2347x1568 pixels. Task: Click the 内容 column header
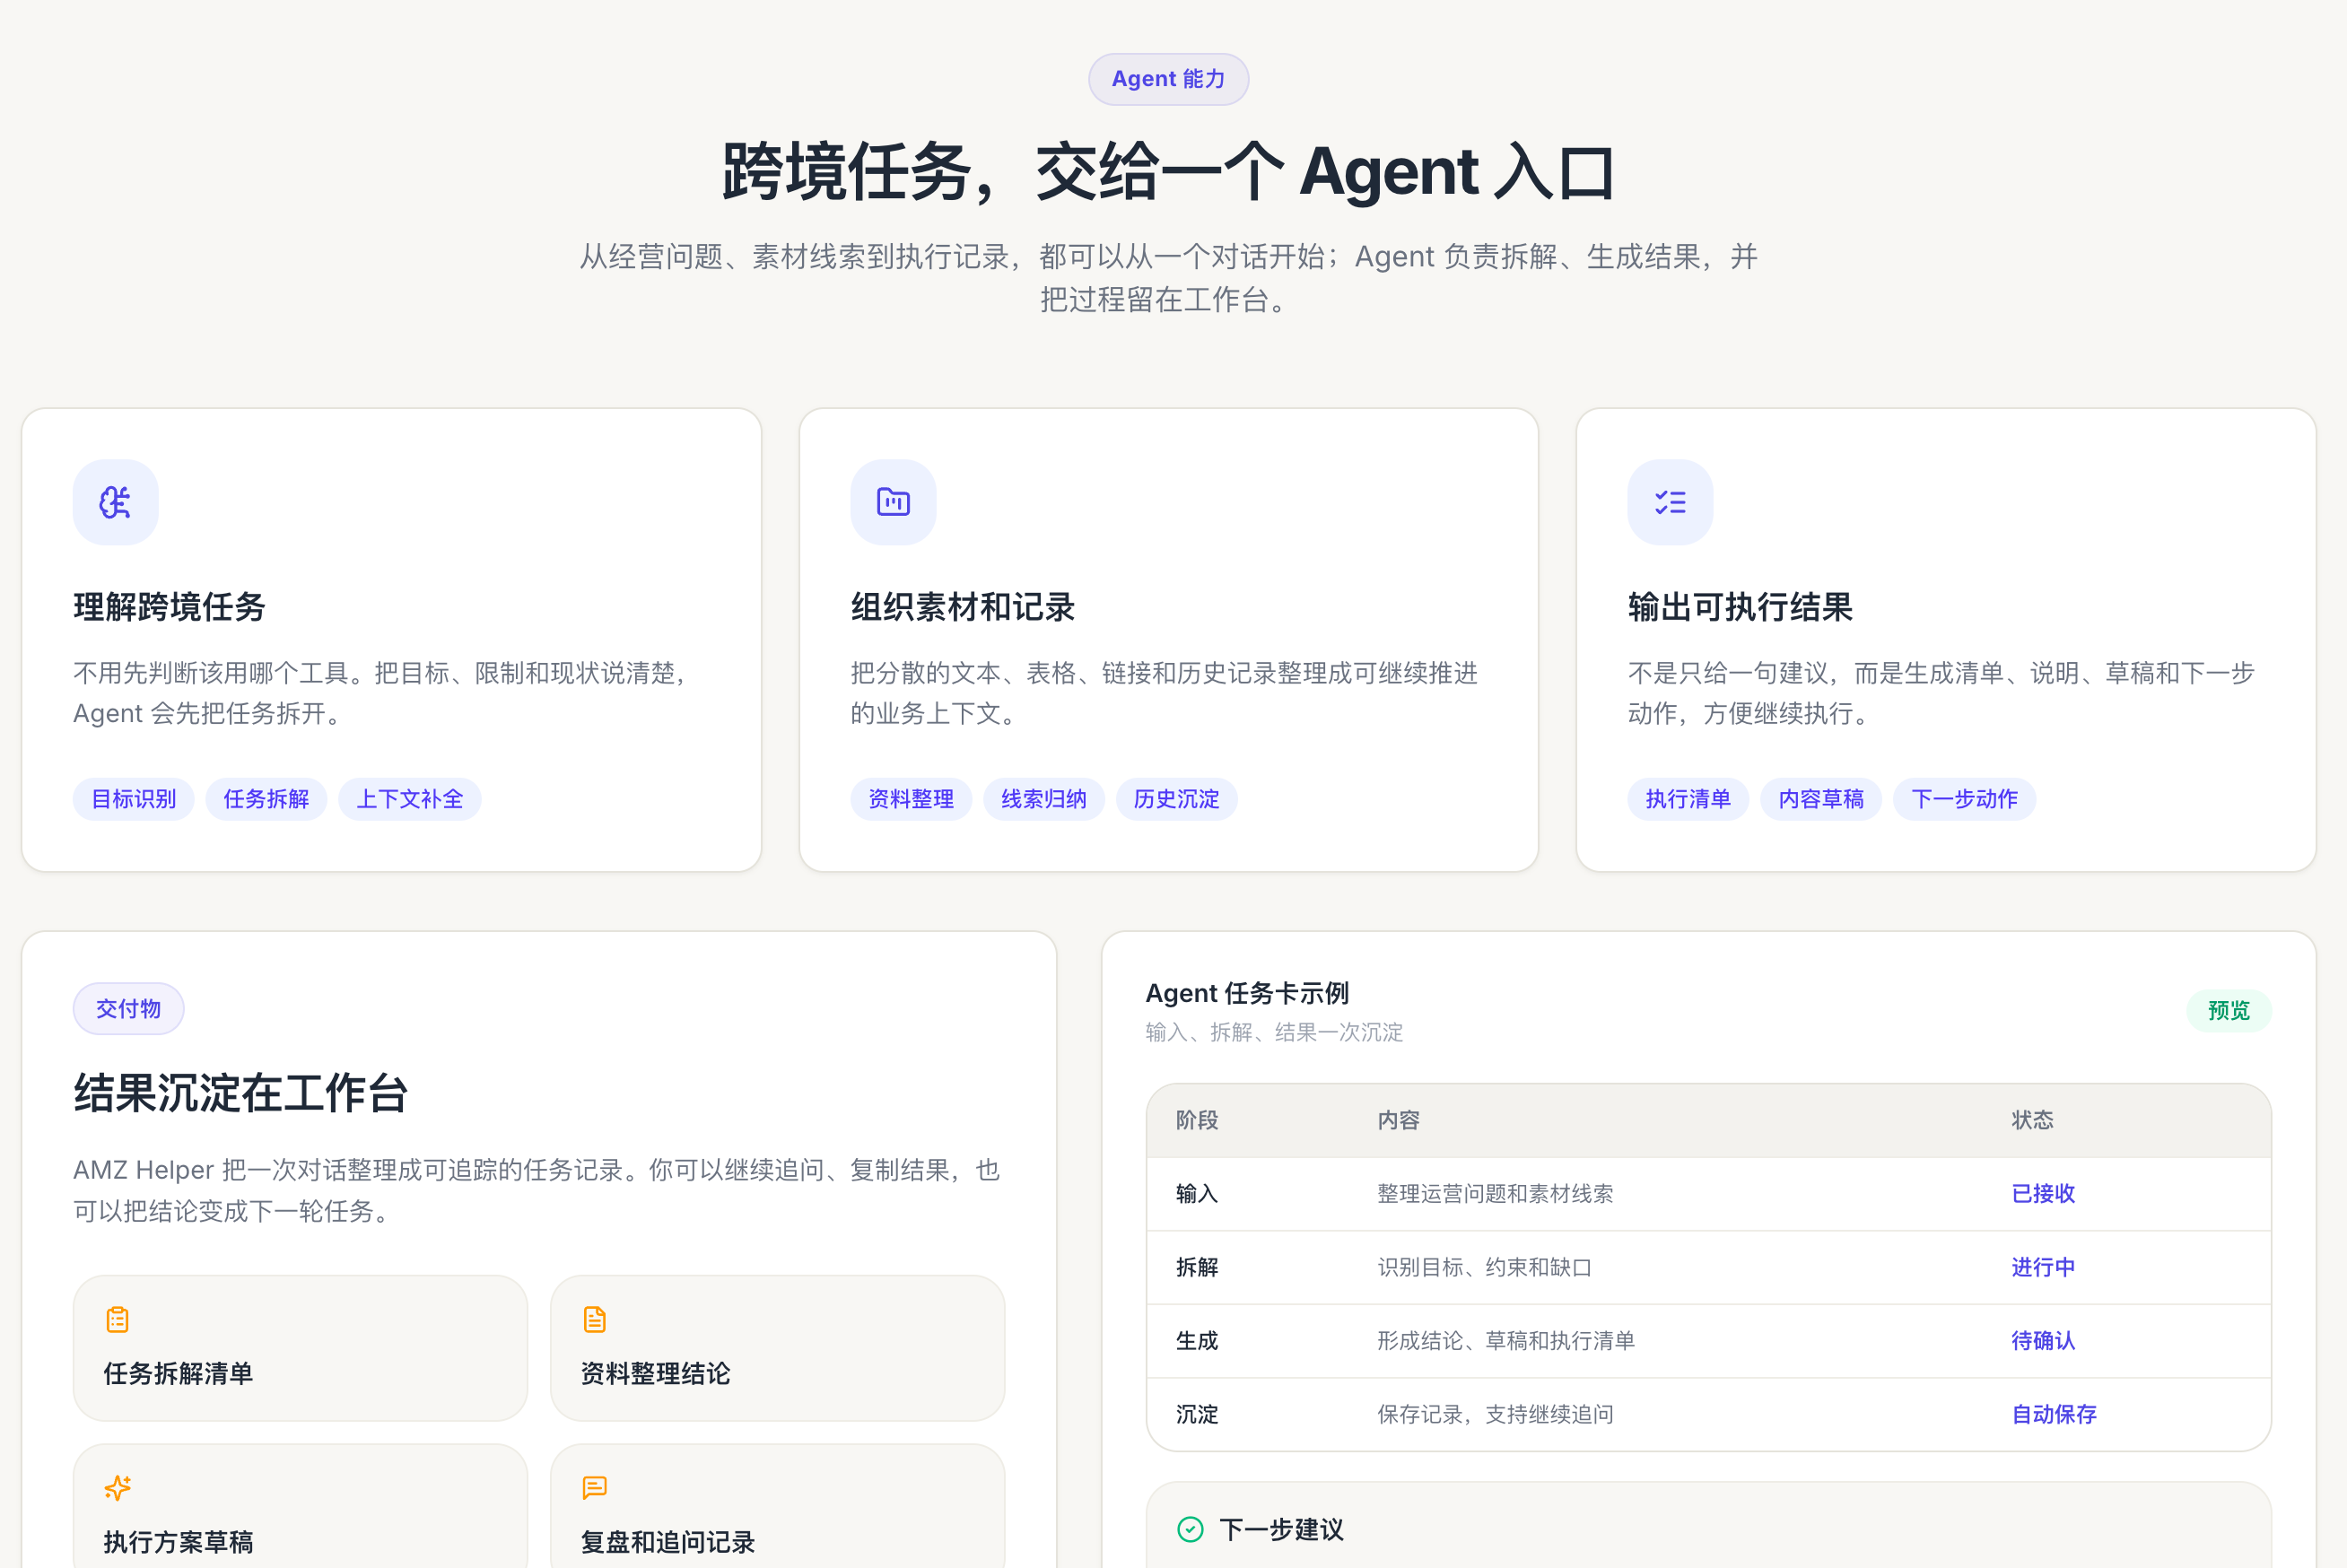(x=1398, y=1120)
